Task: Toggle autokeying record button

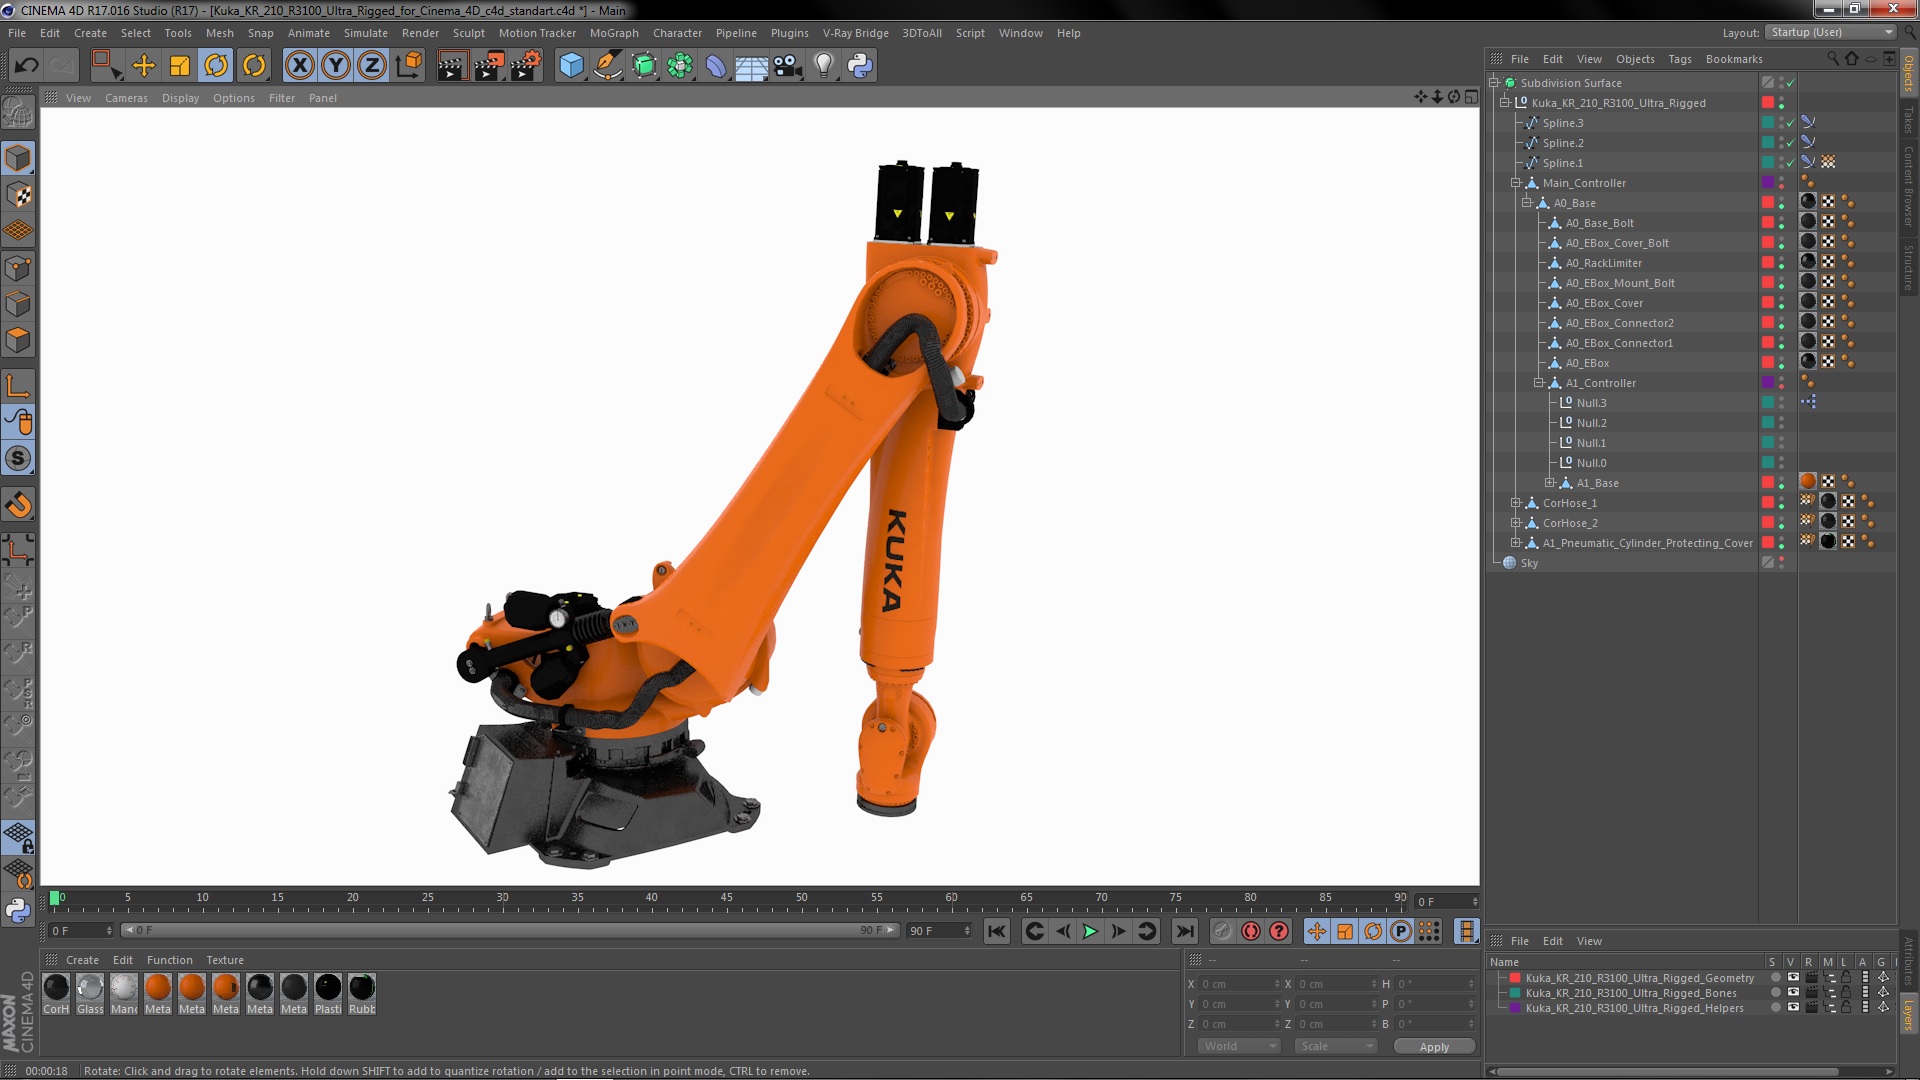Action: [x=1250, y=931]
